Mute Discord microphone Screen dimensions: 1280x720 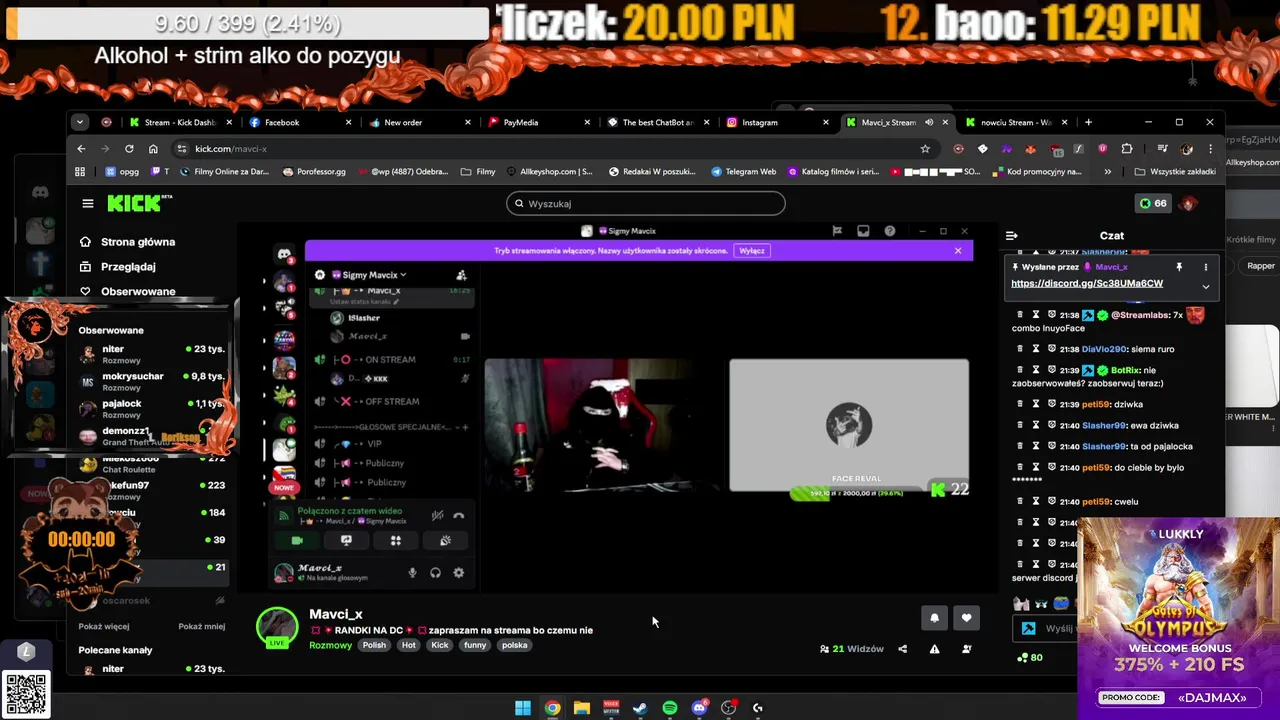coord(412,572)
